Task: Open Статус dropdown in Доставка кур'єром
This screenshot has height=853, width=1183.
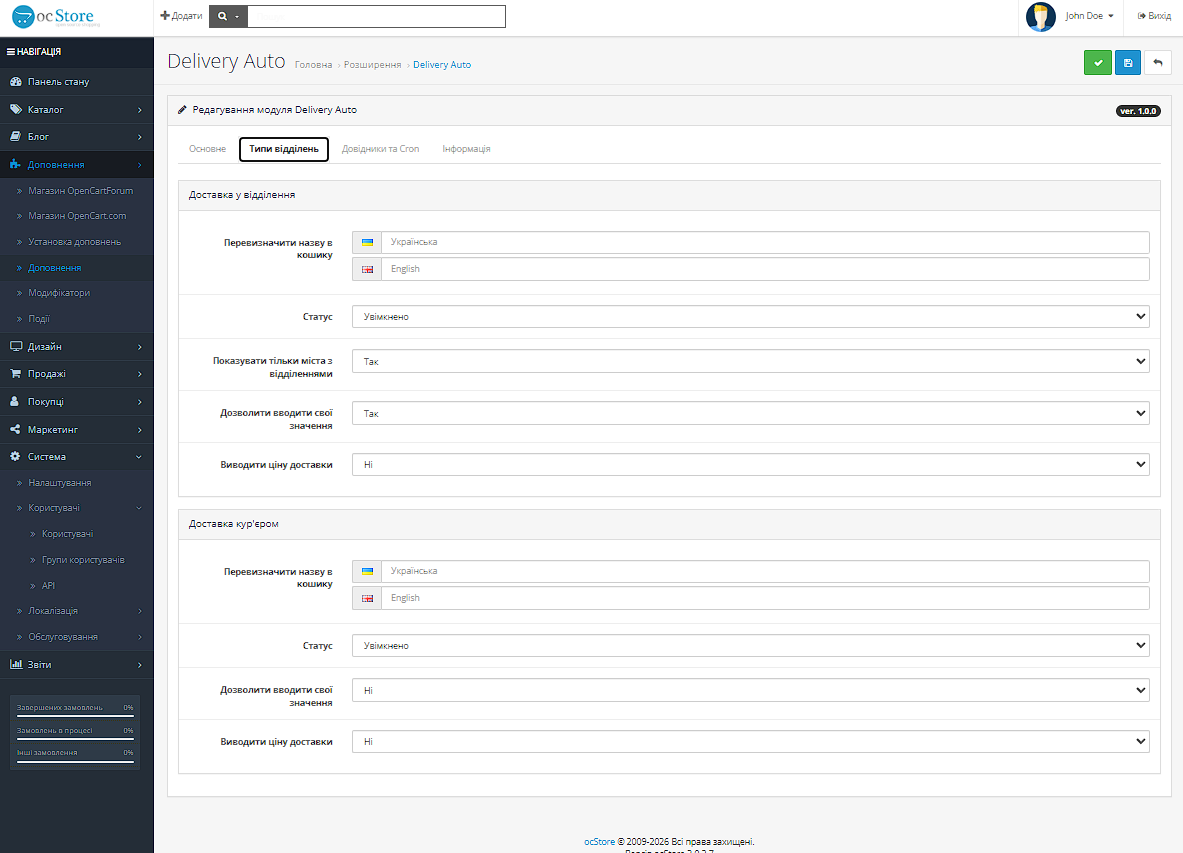Action: point(751,646)
